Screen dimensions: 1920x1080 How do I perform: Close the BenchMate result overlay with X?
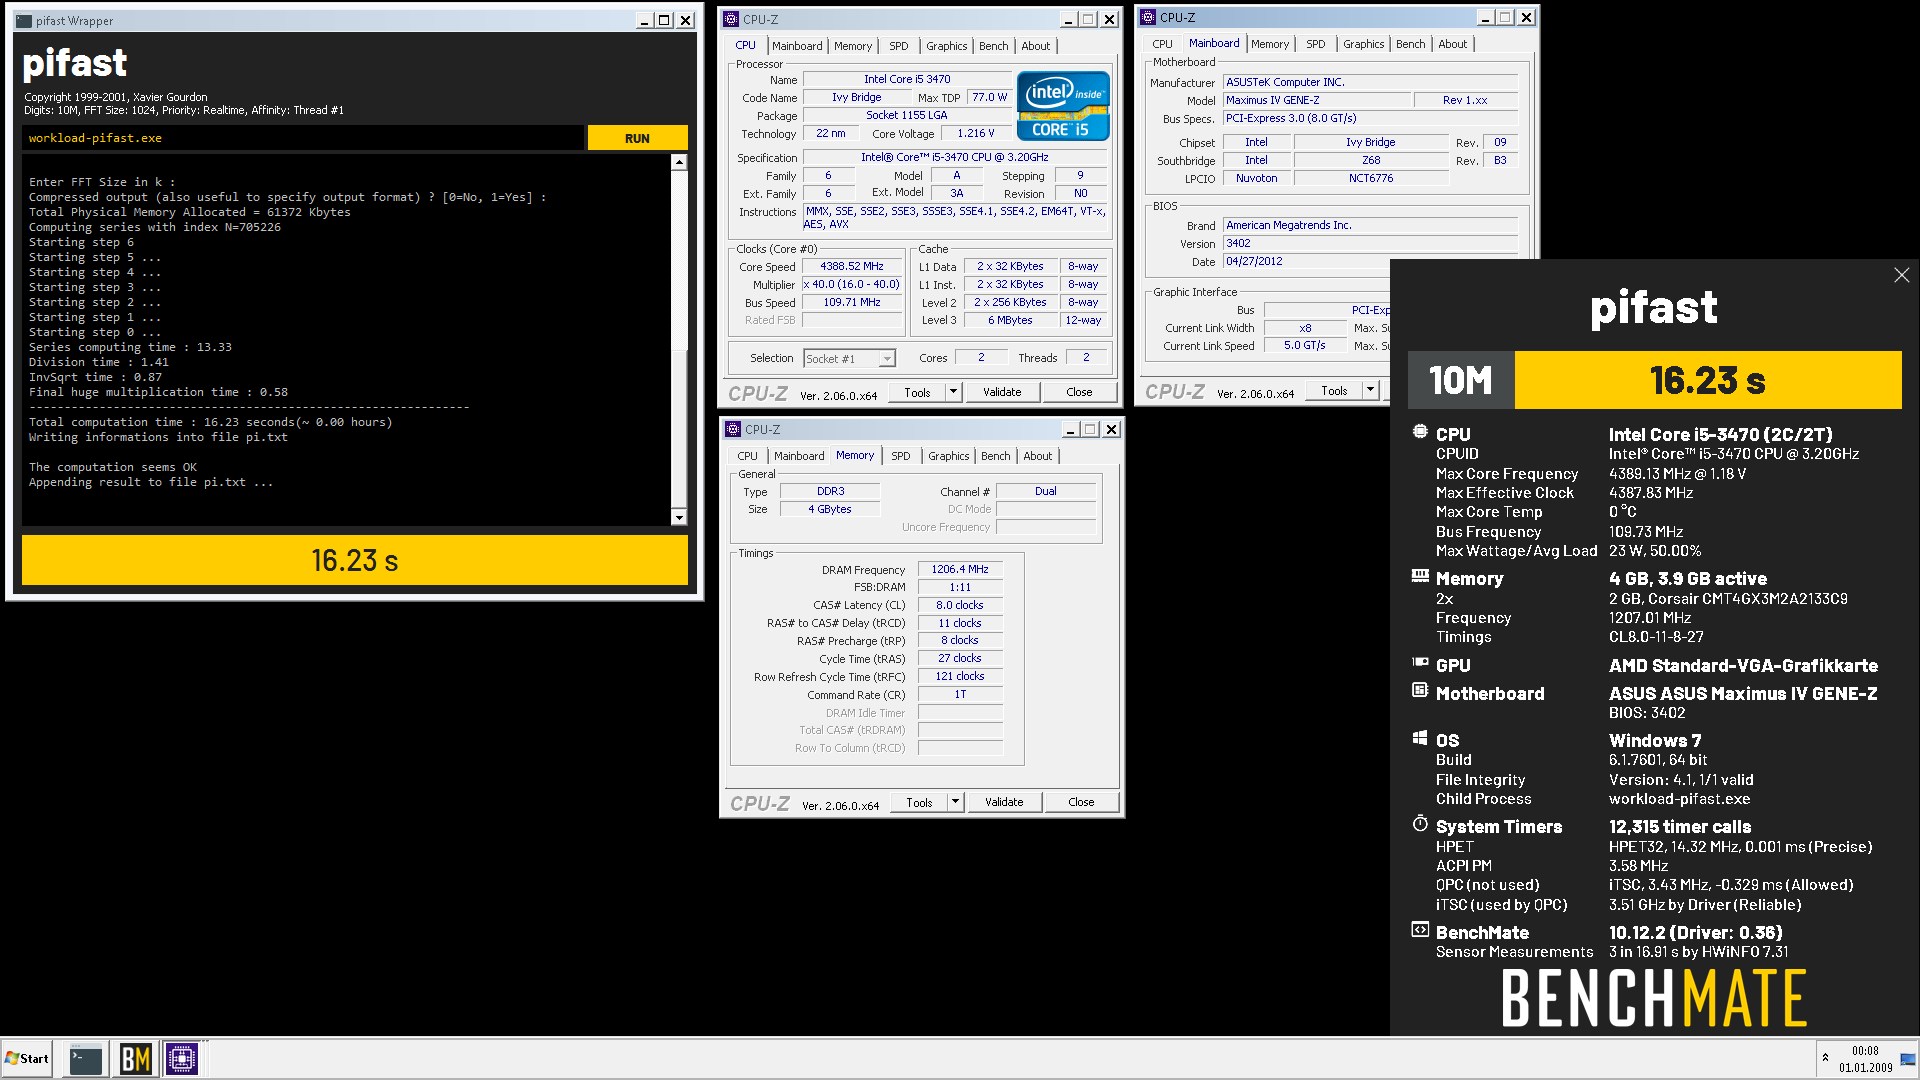(1901, 275)
